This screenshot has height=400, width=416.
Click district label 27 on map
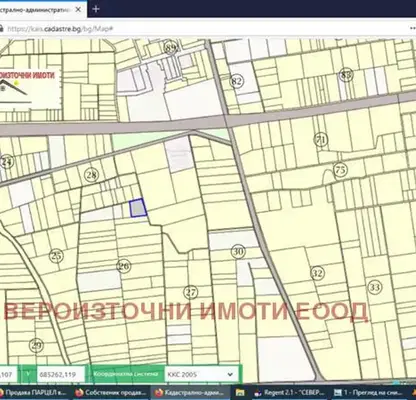[x=191, y=293]
